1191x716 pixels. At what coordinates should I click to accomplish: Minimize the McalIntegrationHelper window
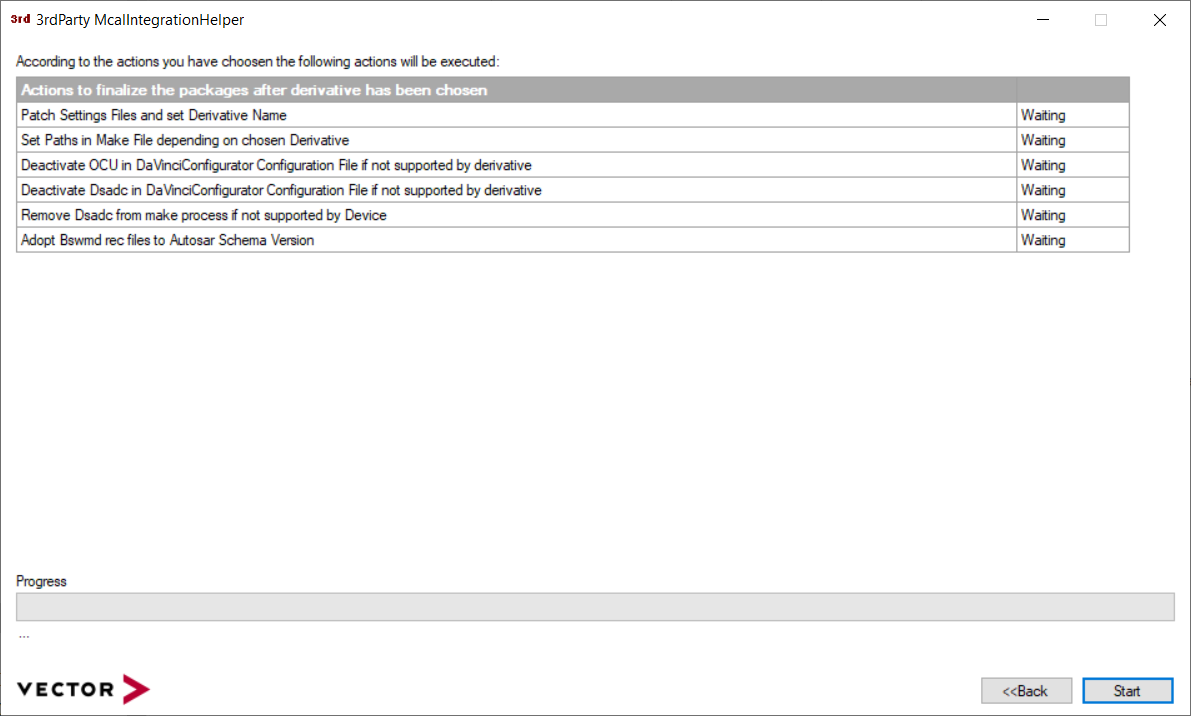click(x=1042, y=20)
